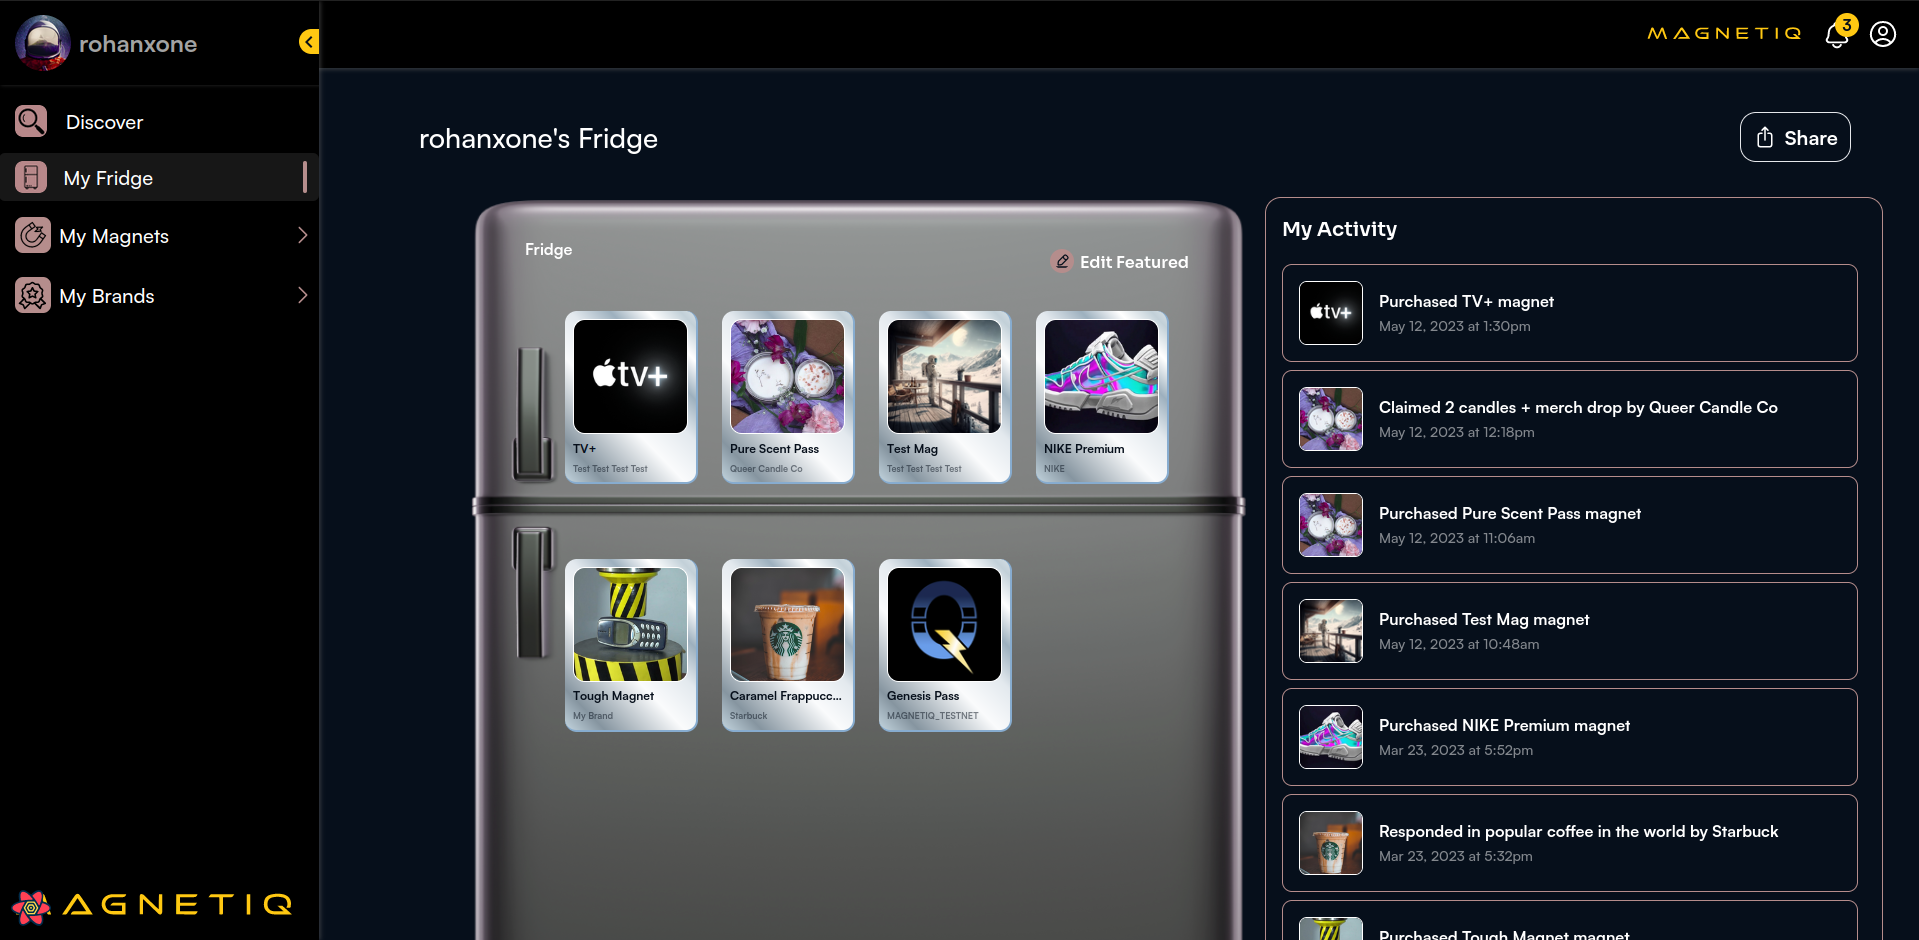Click the Magnetiq logo in header
The image size is (1919, 940).
coord(1724,34)
